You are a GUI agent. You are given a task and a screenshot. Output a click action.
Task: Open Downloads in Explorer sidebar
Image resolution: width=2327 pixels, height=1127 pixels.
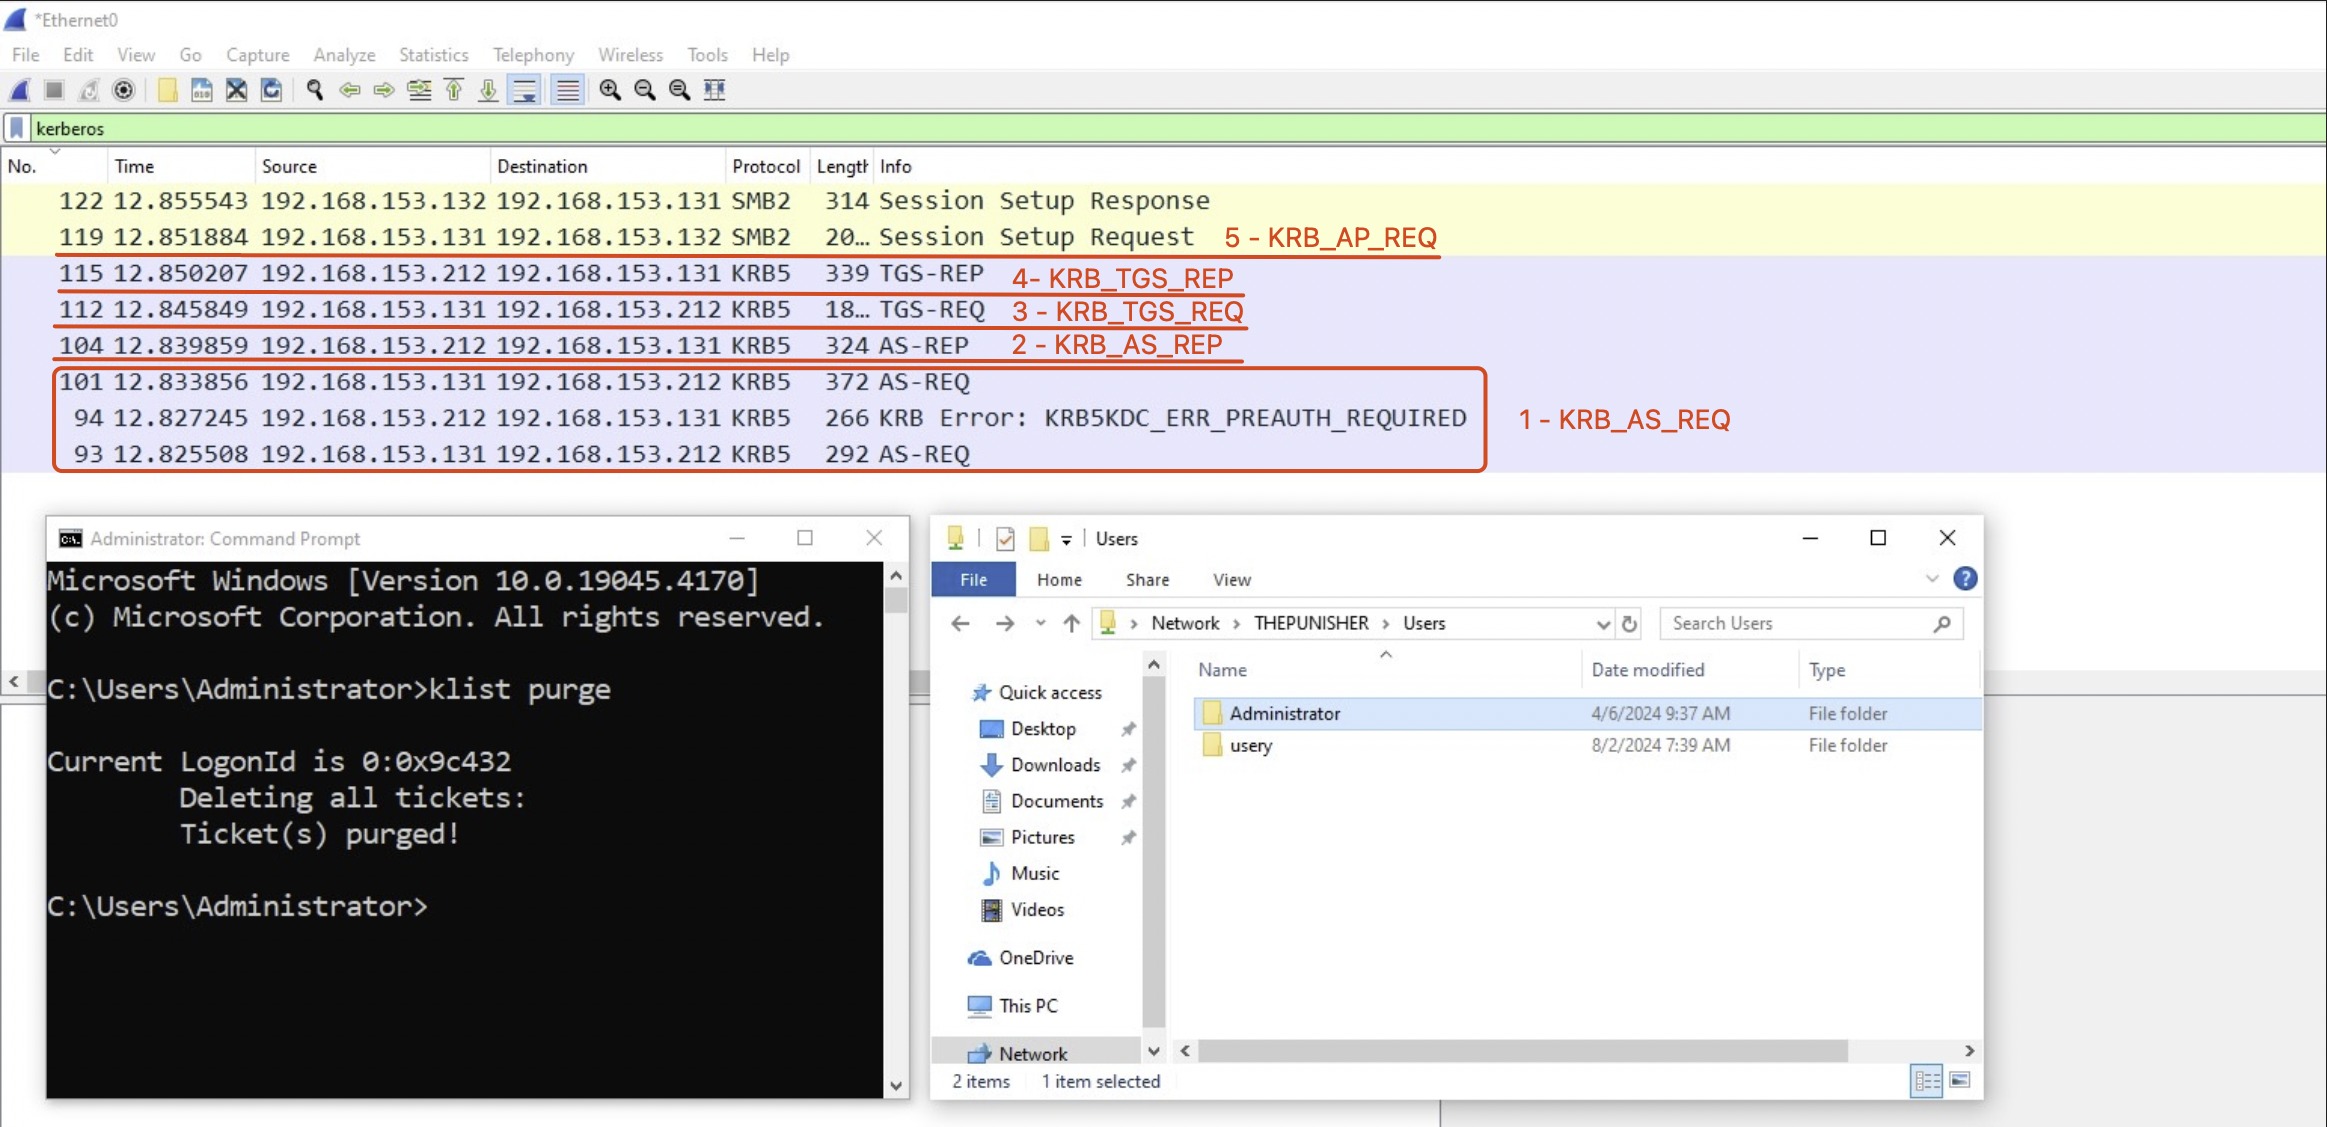pos(1055,766)
